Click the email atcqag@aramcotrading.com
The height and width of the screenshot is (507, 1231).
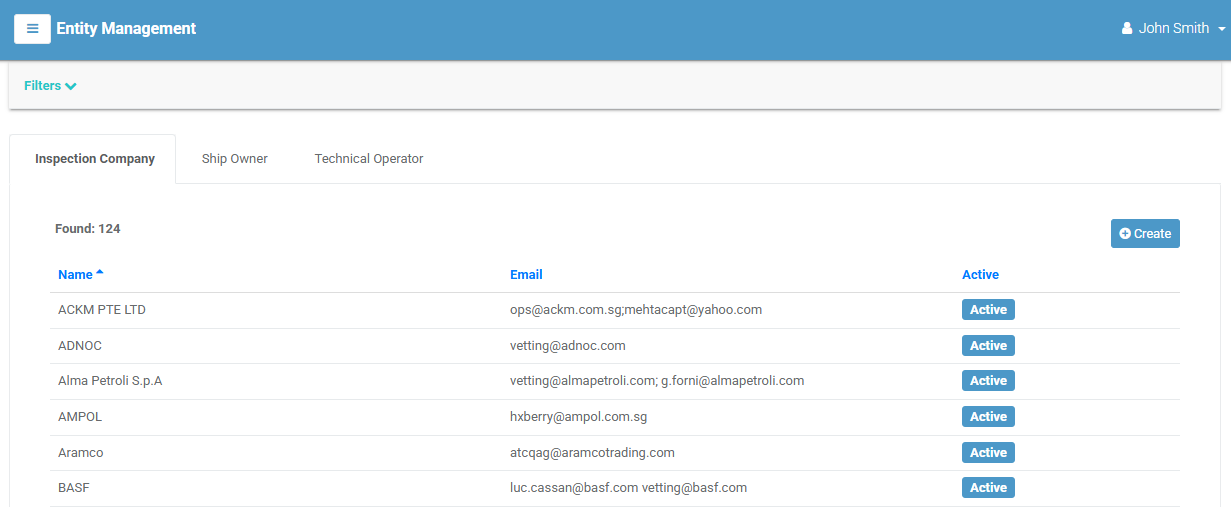[592, 453]
